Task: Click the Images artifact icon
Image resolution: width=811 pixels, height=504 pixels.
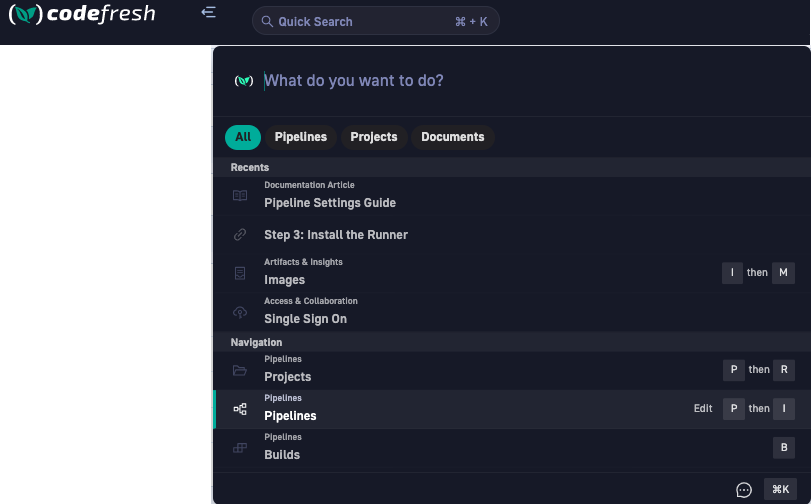Action: click(x=240, y=273)
